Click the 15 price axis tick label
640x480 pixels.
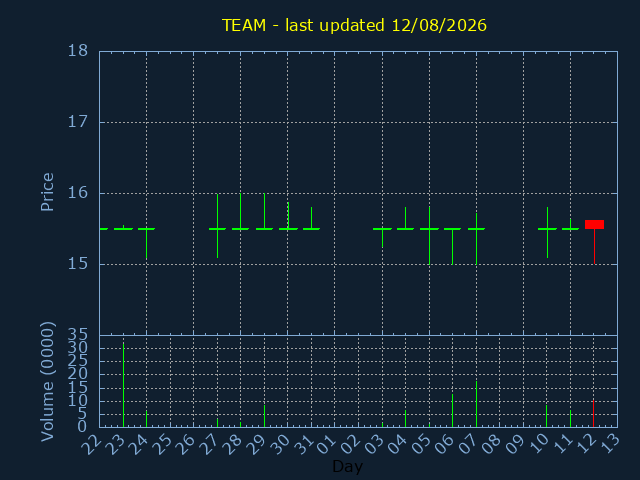pyautogui.click(x=78, y=264)
